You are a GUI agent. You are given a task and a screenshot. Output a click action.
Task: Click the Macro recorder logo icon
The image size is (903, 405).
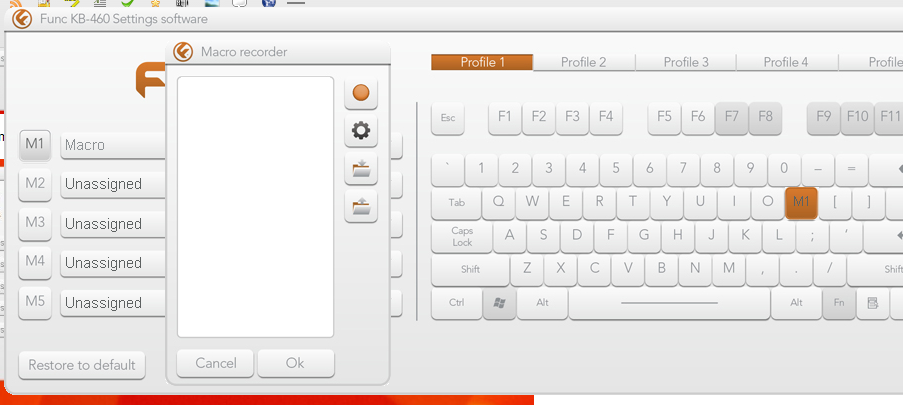pyautogui.click(x=182, y=51)
